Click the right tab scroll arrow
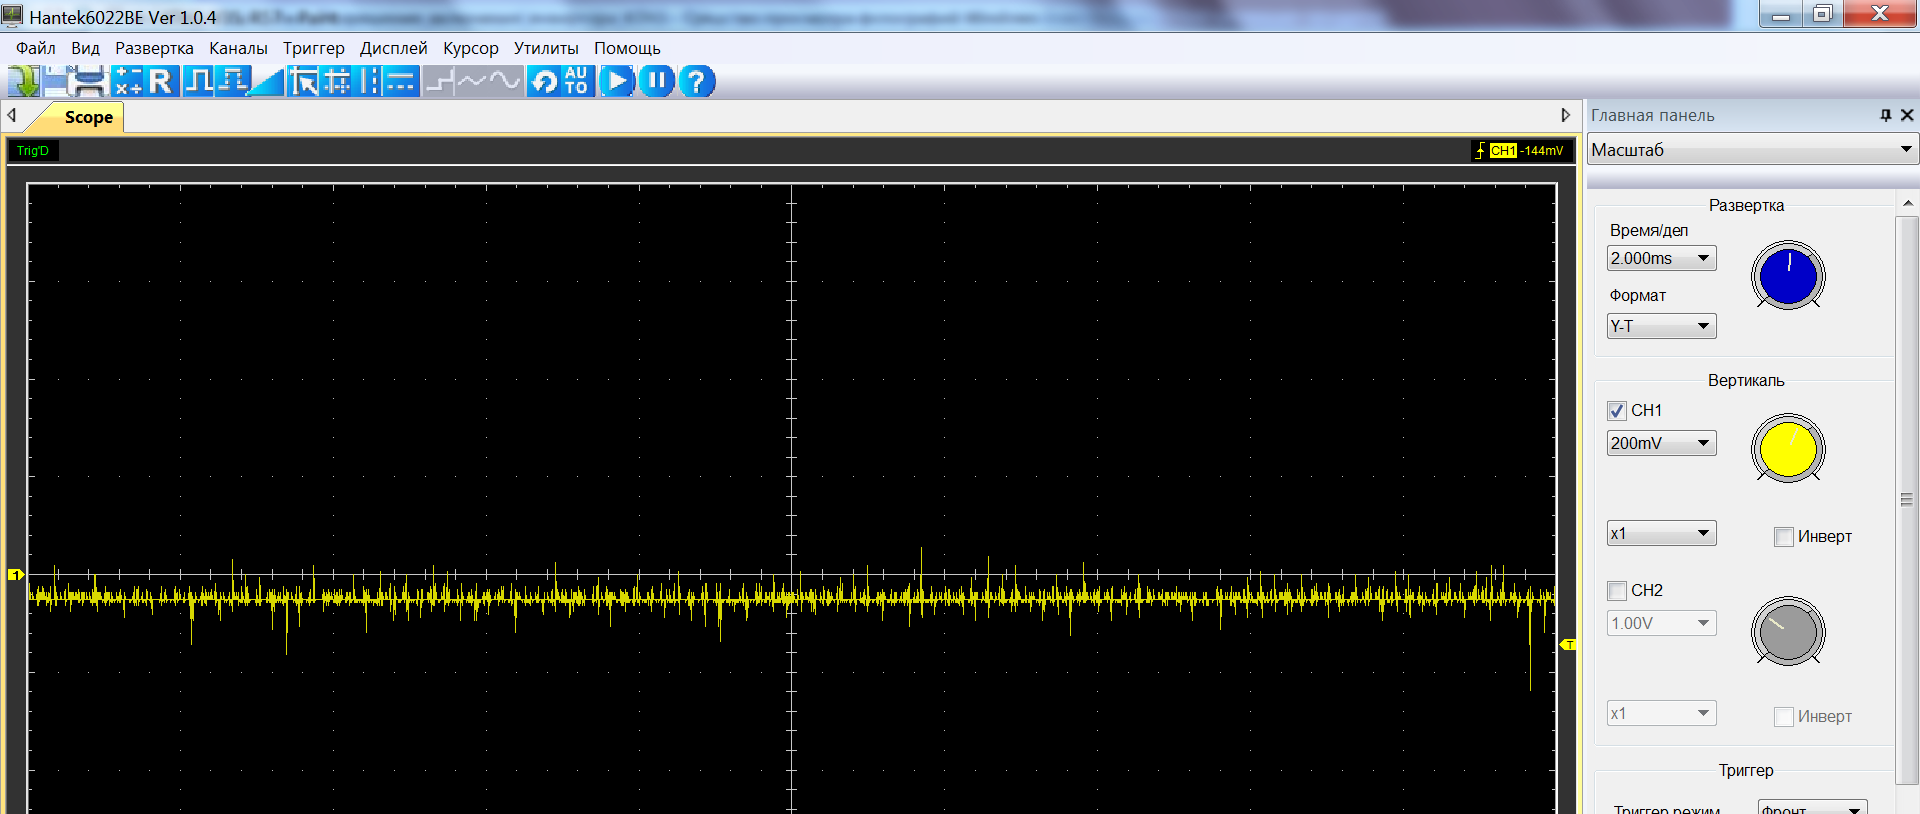This screenshot has height=814, width=1920. point(1566,115)
